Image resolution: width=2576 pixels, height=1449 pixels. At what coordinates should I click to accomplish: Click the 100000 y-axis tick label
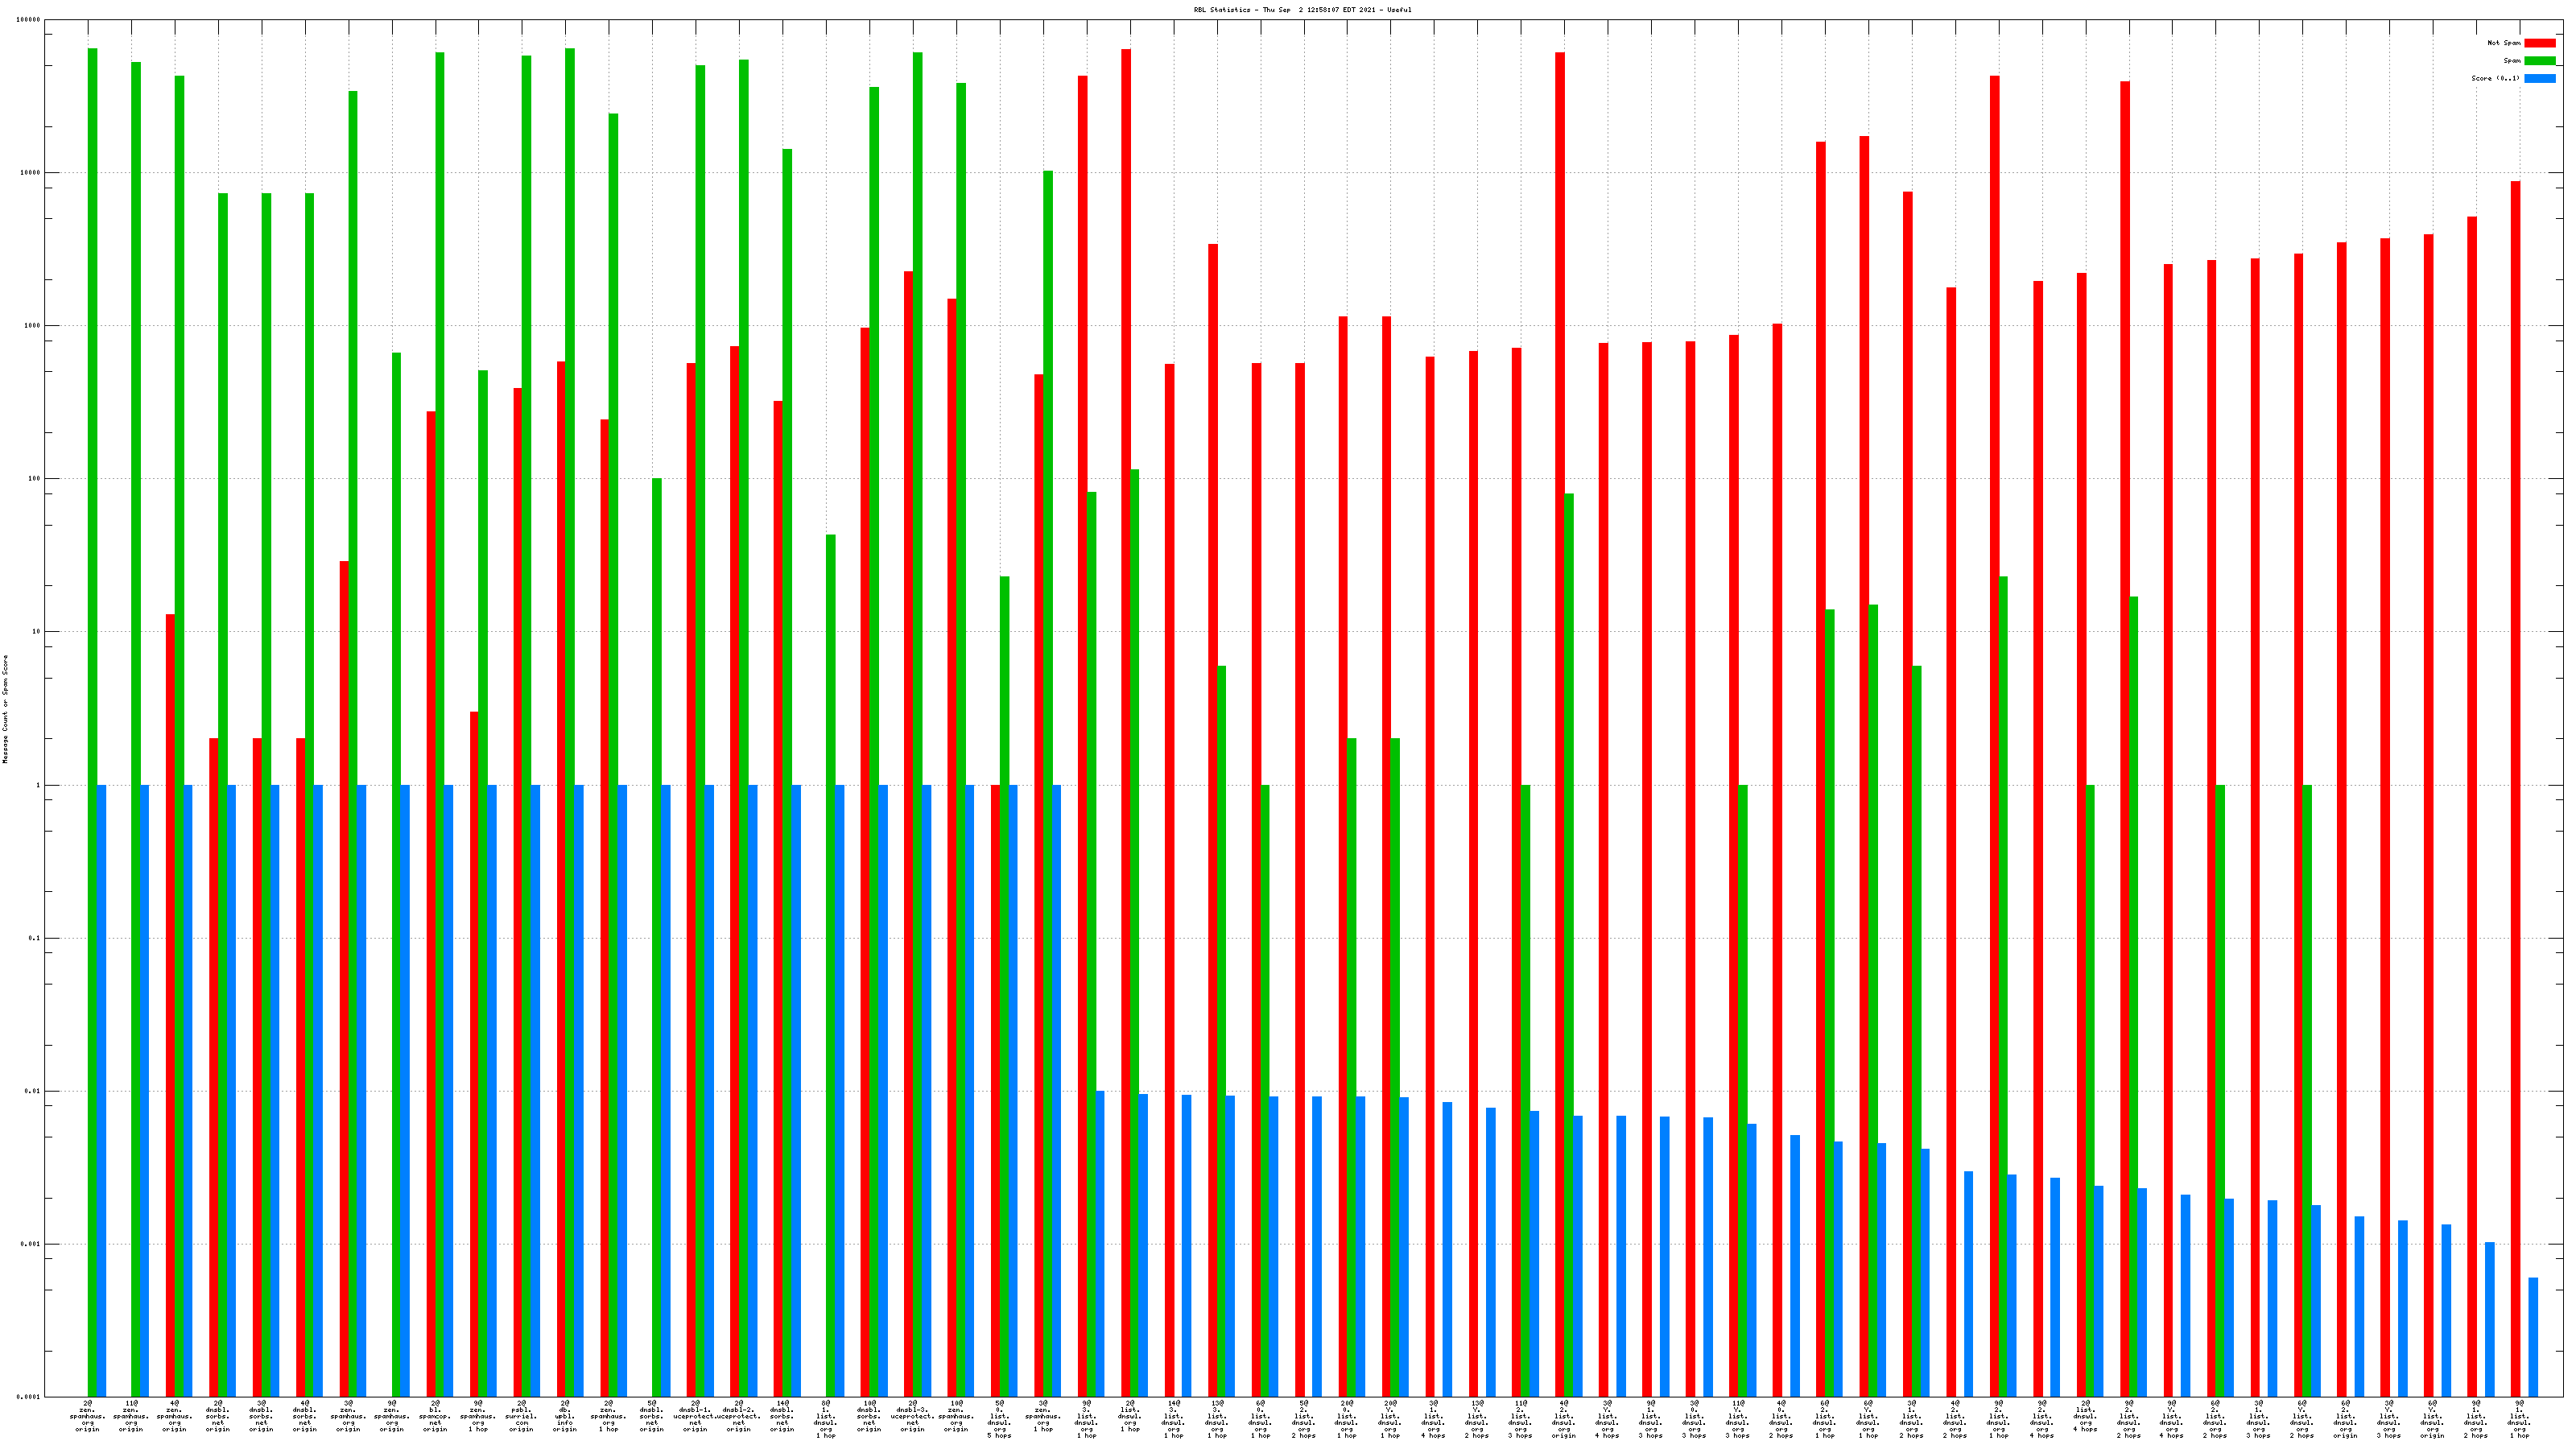pyautogui.click(x=29, y=20)
